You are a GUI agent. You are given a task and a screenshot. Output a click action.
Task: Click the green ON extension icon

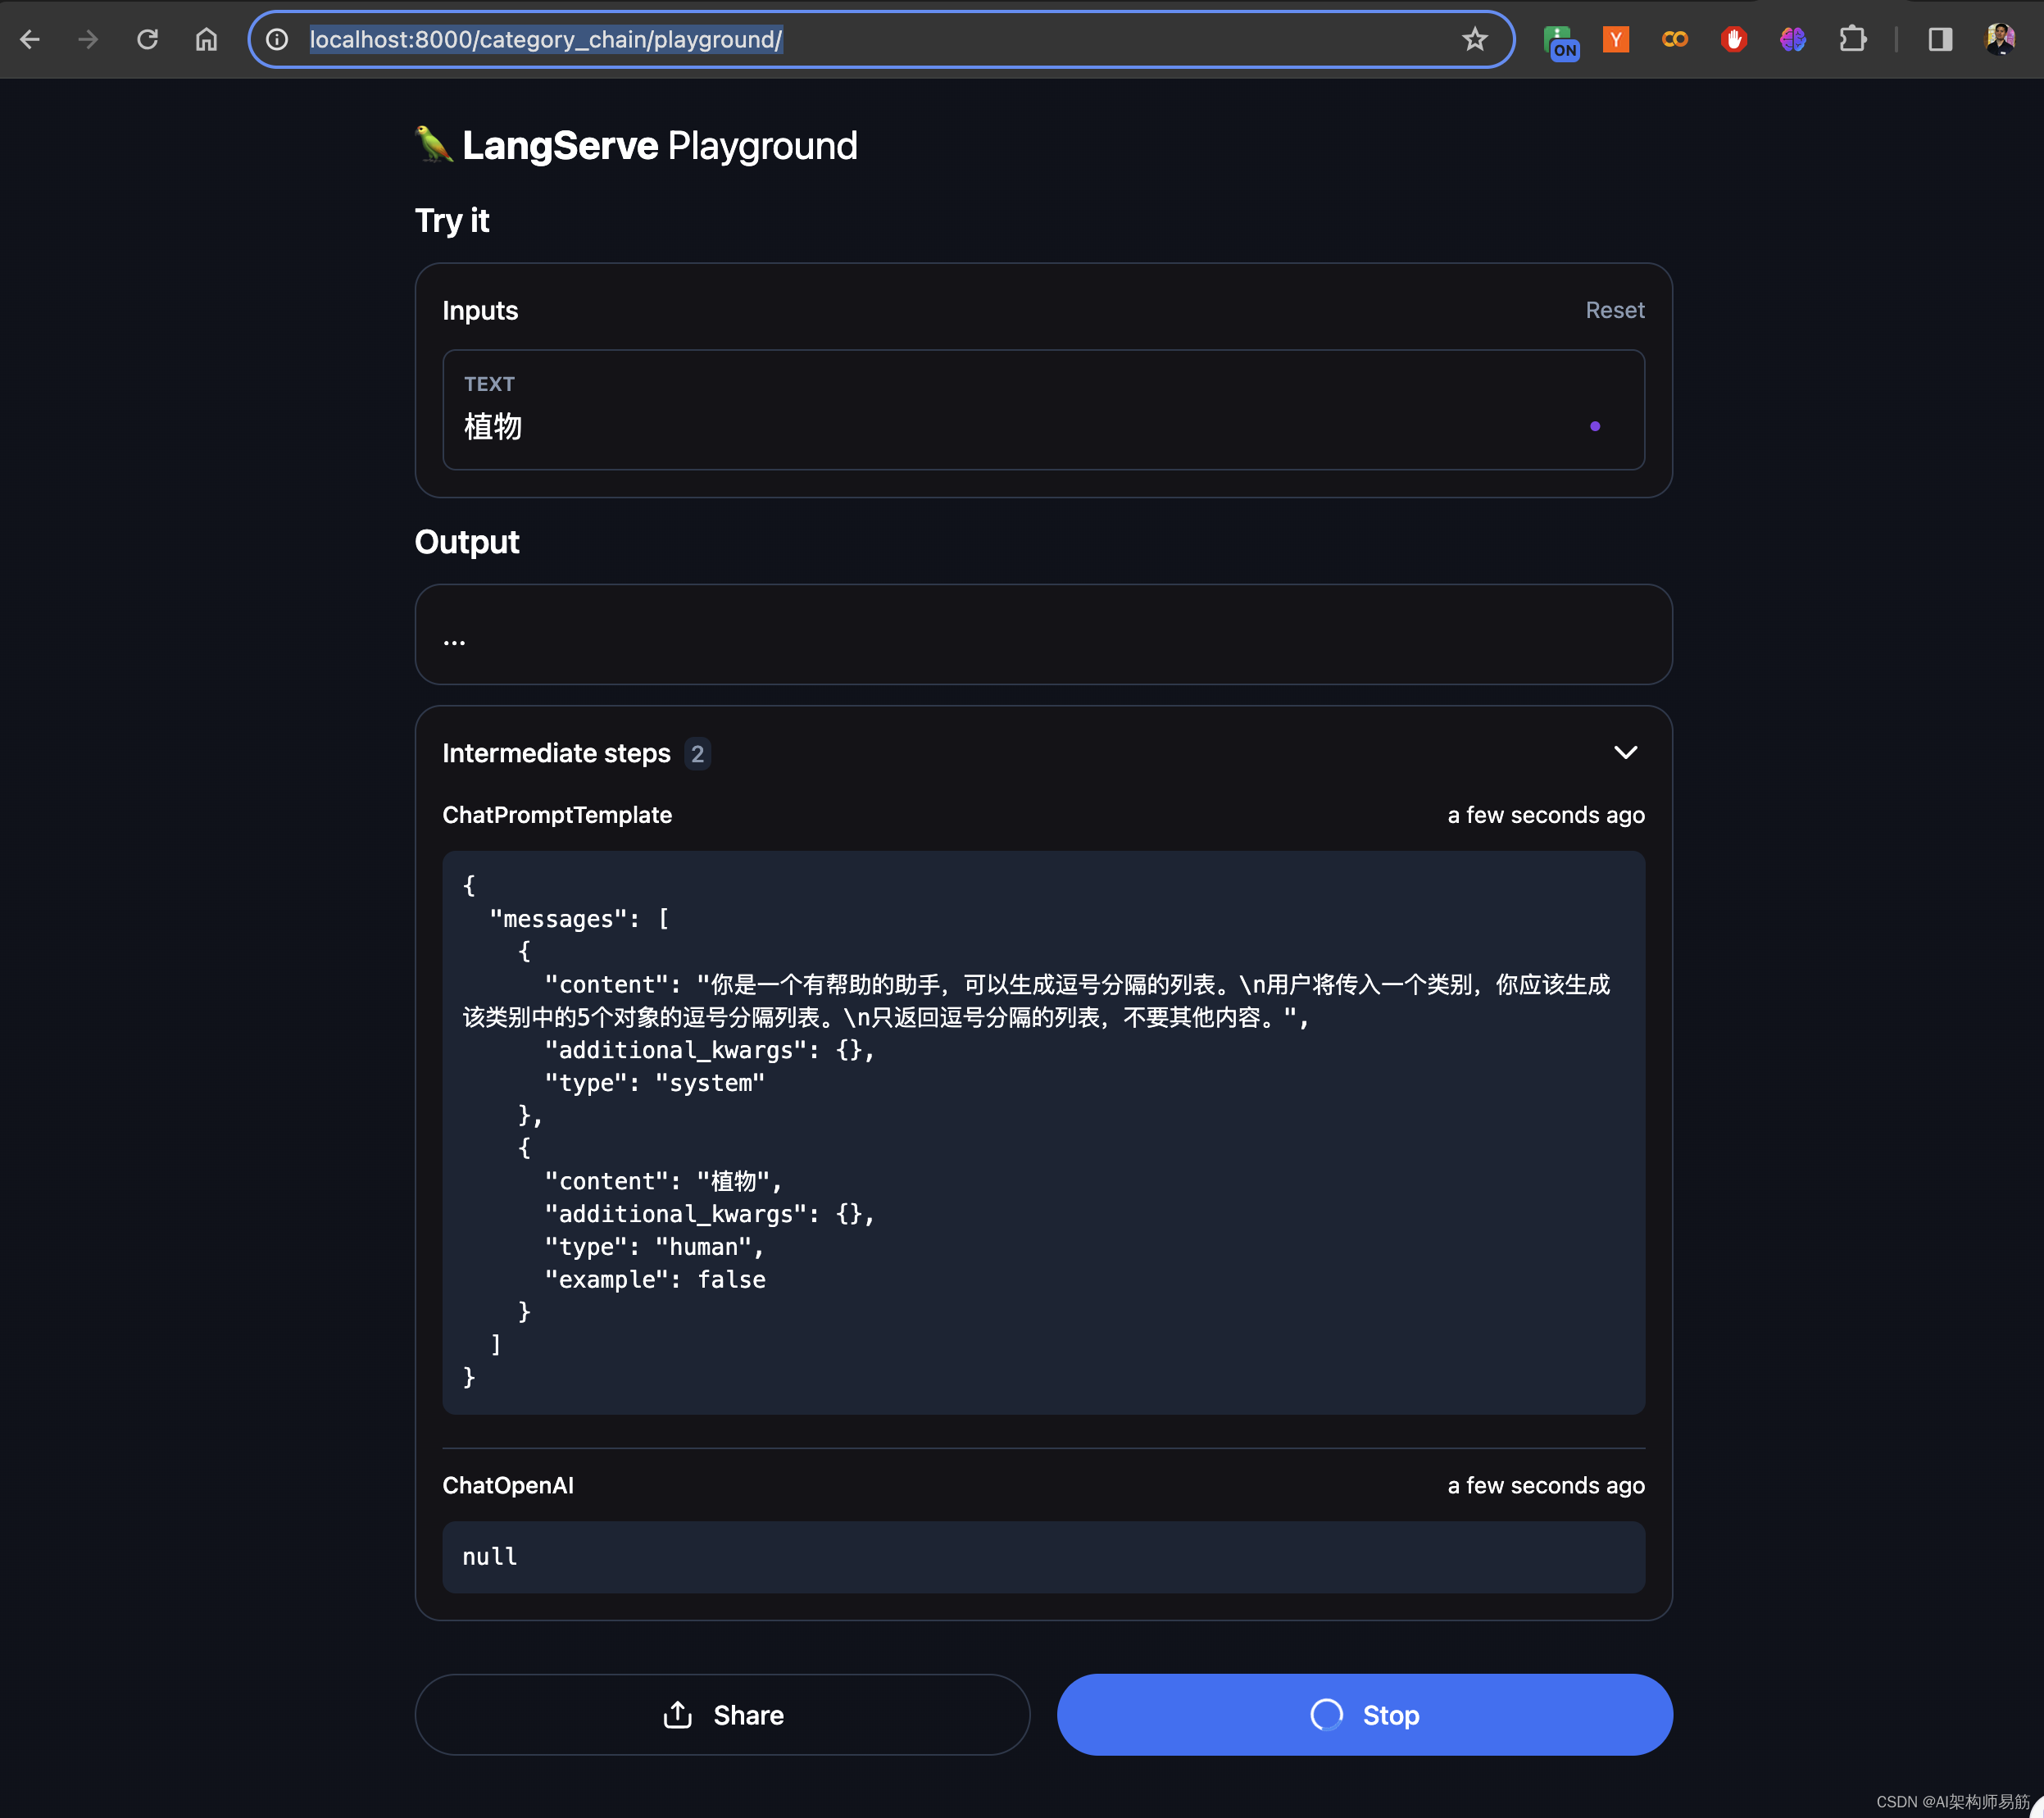click(x=1560, y=41)
